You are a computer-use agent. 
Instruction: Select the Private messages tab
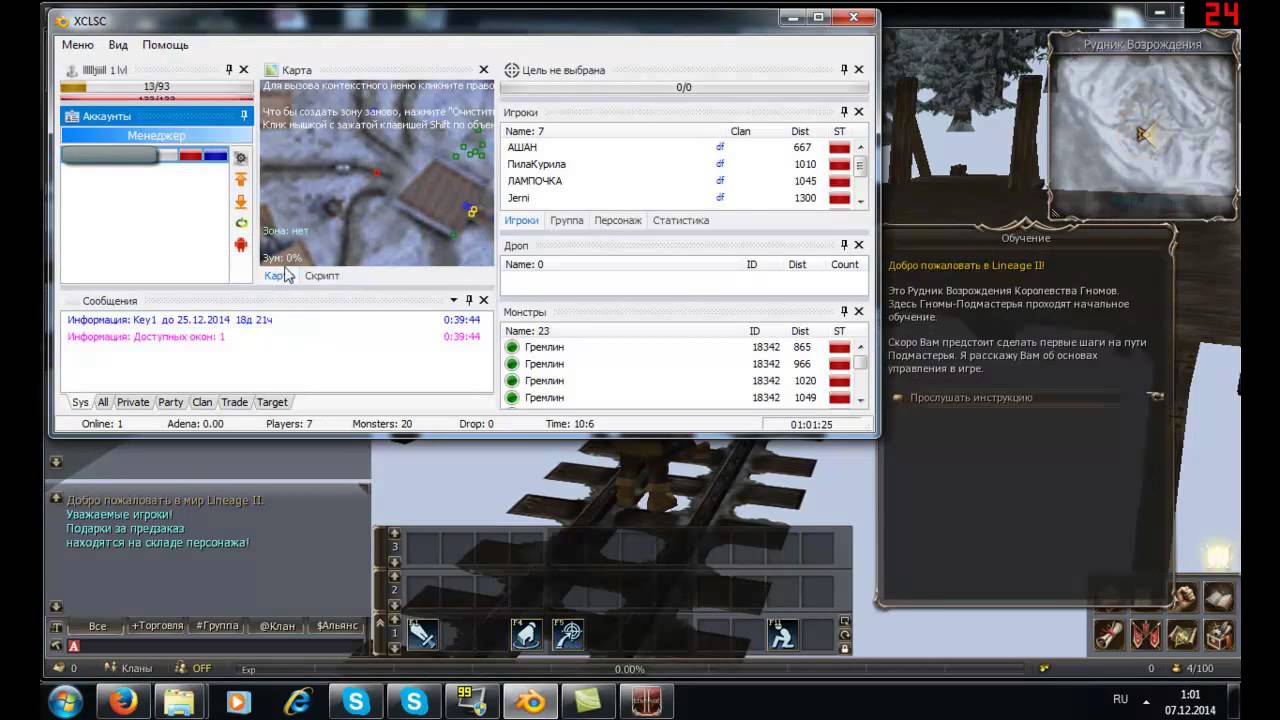click(133, 402)
